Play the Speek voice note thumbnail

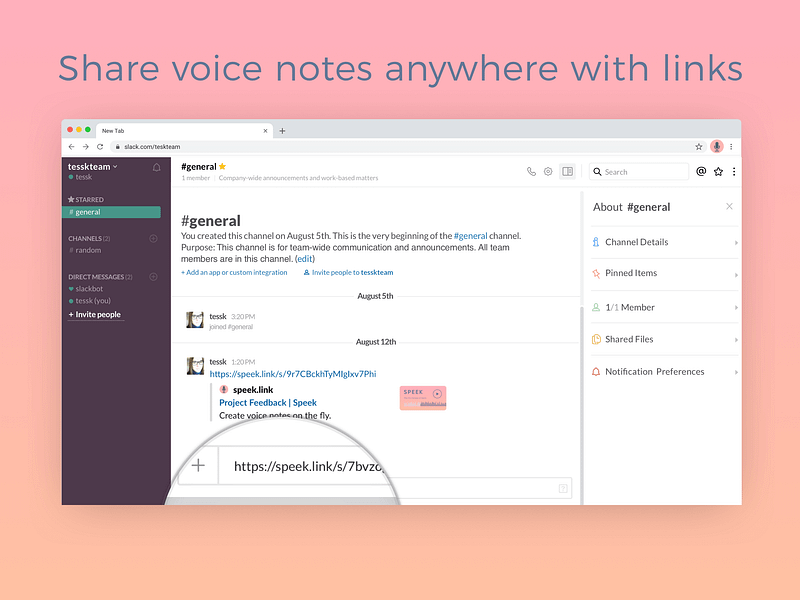[423, 398]
